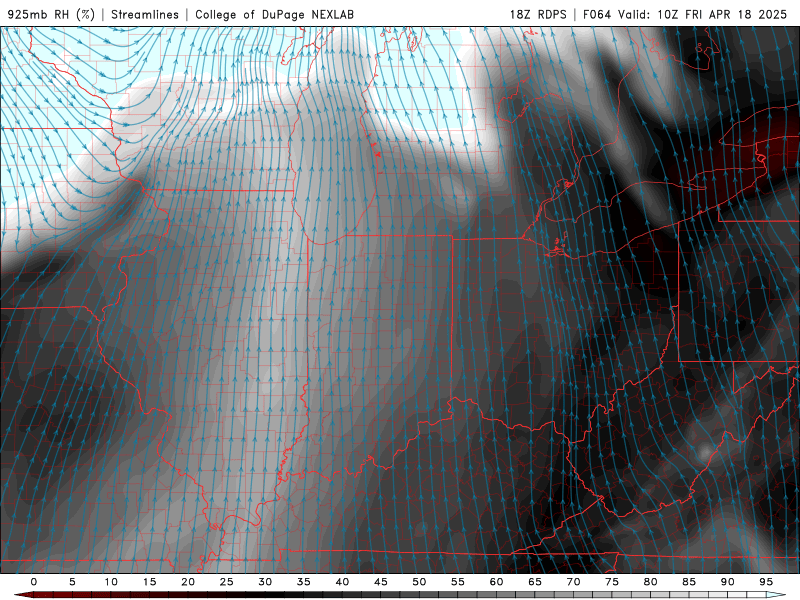
Task: Click the '5' value on the color scale
Action: click(72, 582)
